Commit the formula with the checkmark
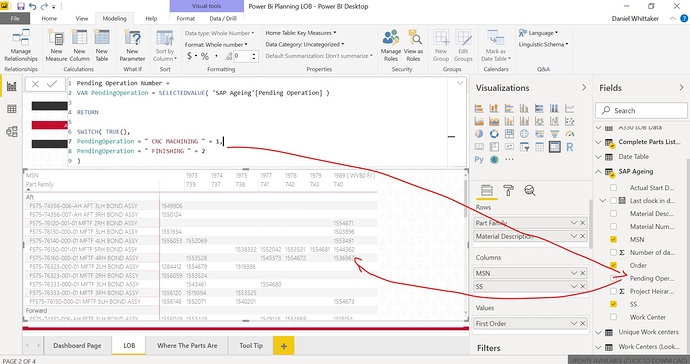This screenshot has height=364, width=690. click(52, 84)
